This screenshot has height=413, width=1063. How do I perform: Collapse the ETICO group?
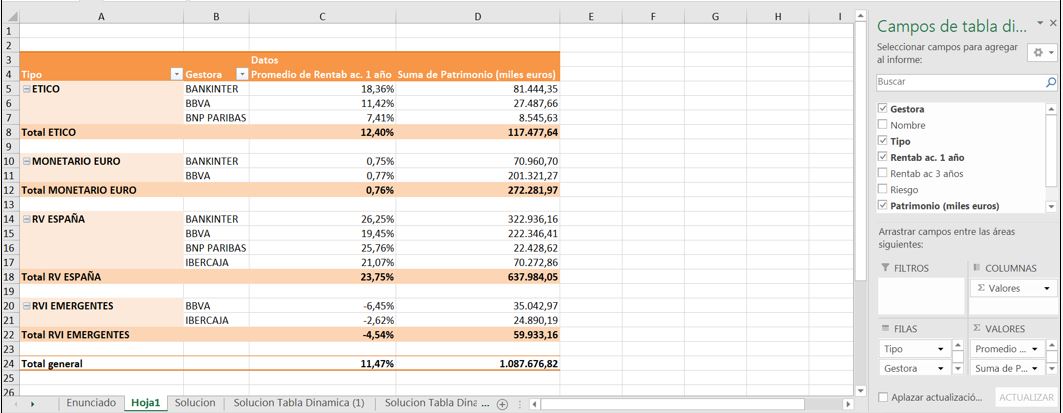[x=27, y=89]
